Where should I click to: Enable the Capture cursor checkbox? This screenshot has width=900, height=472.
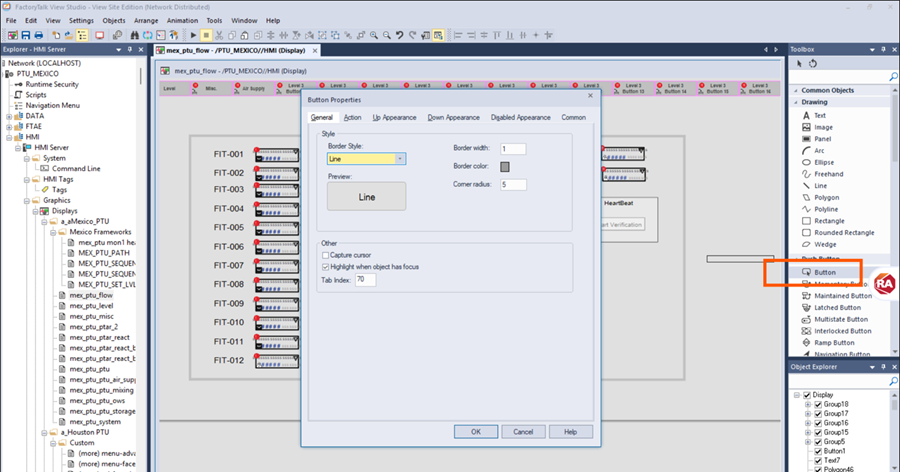click(325, 255)
